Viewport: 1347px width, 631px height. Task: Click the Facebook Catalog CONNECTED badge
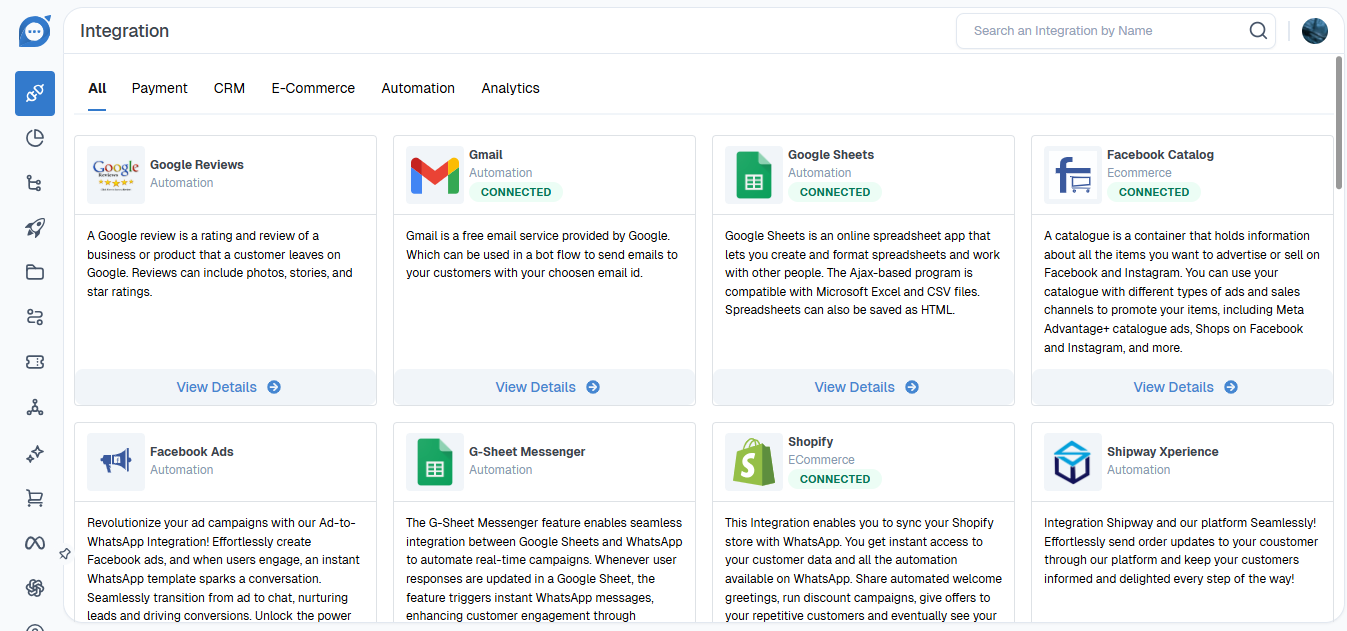[x=1154, y=192]
